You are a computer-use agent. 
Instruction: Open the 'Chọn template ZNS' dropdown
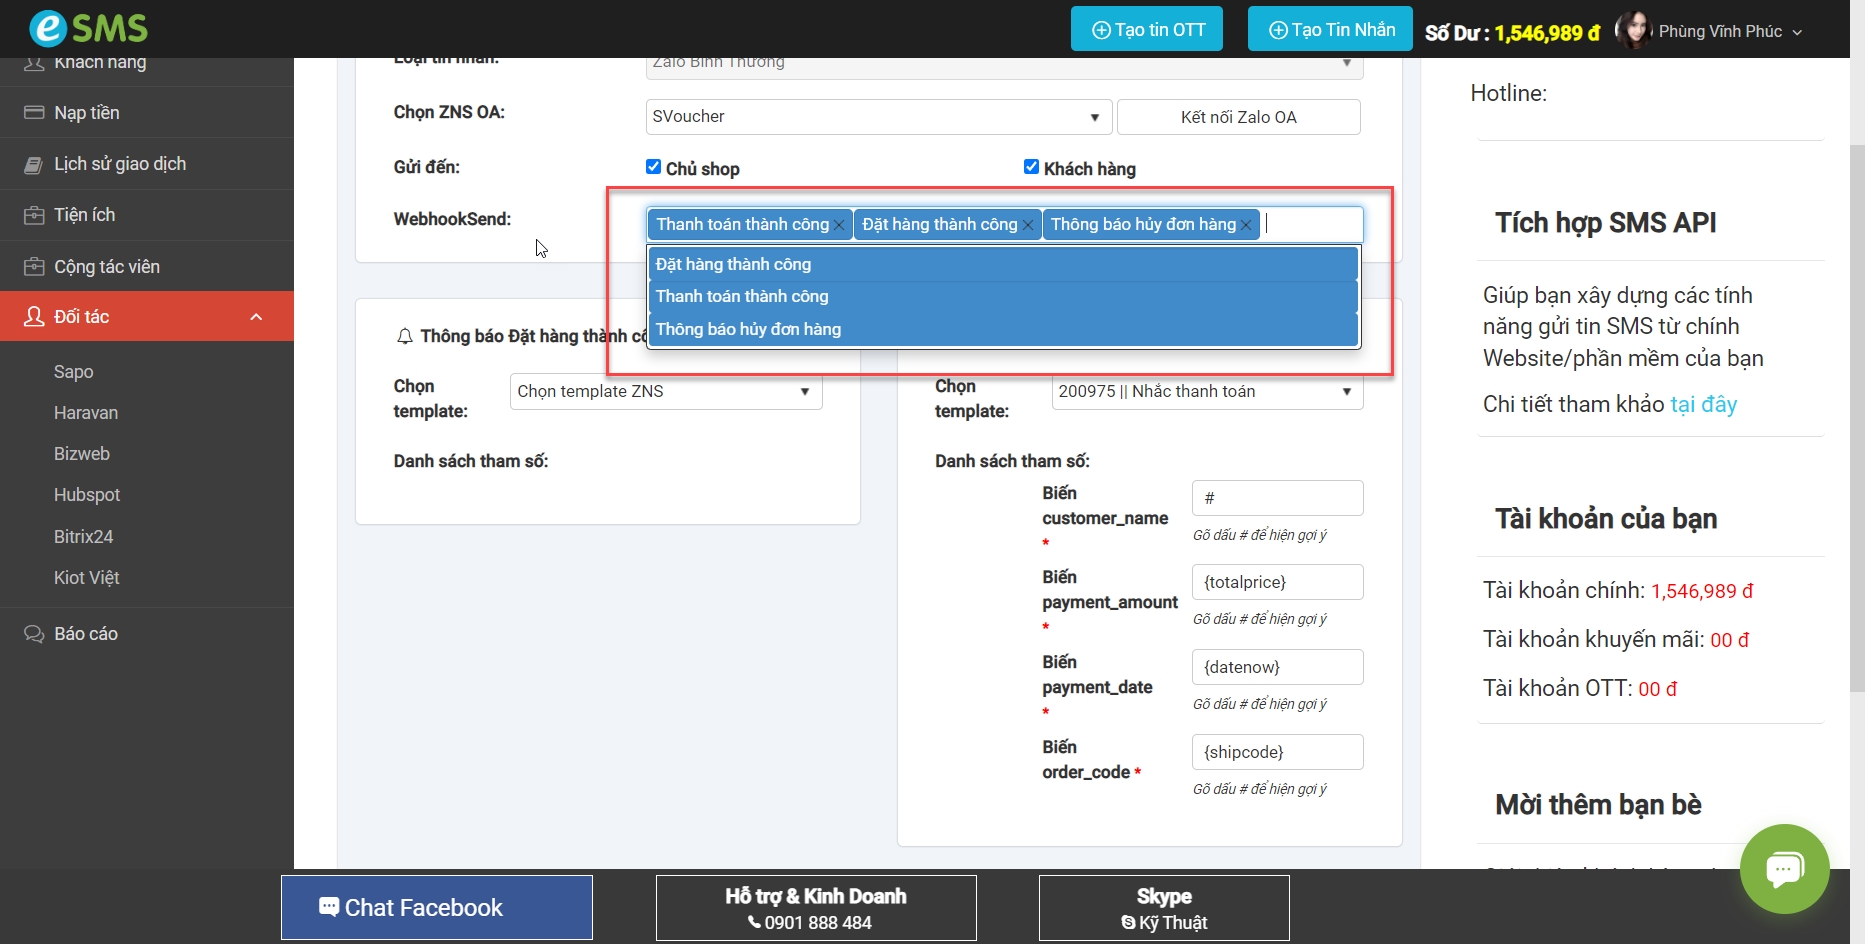click(665, 392)
